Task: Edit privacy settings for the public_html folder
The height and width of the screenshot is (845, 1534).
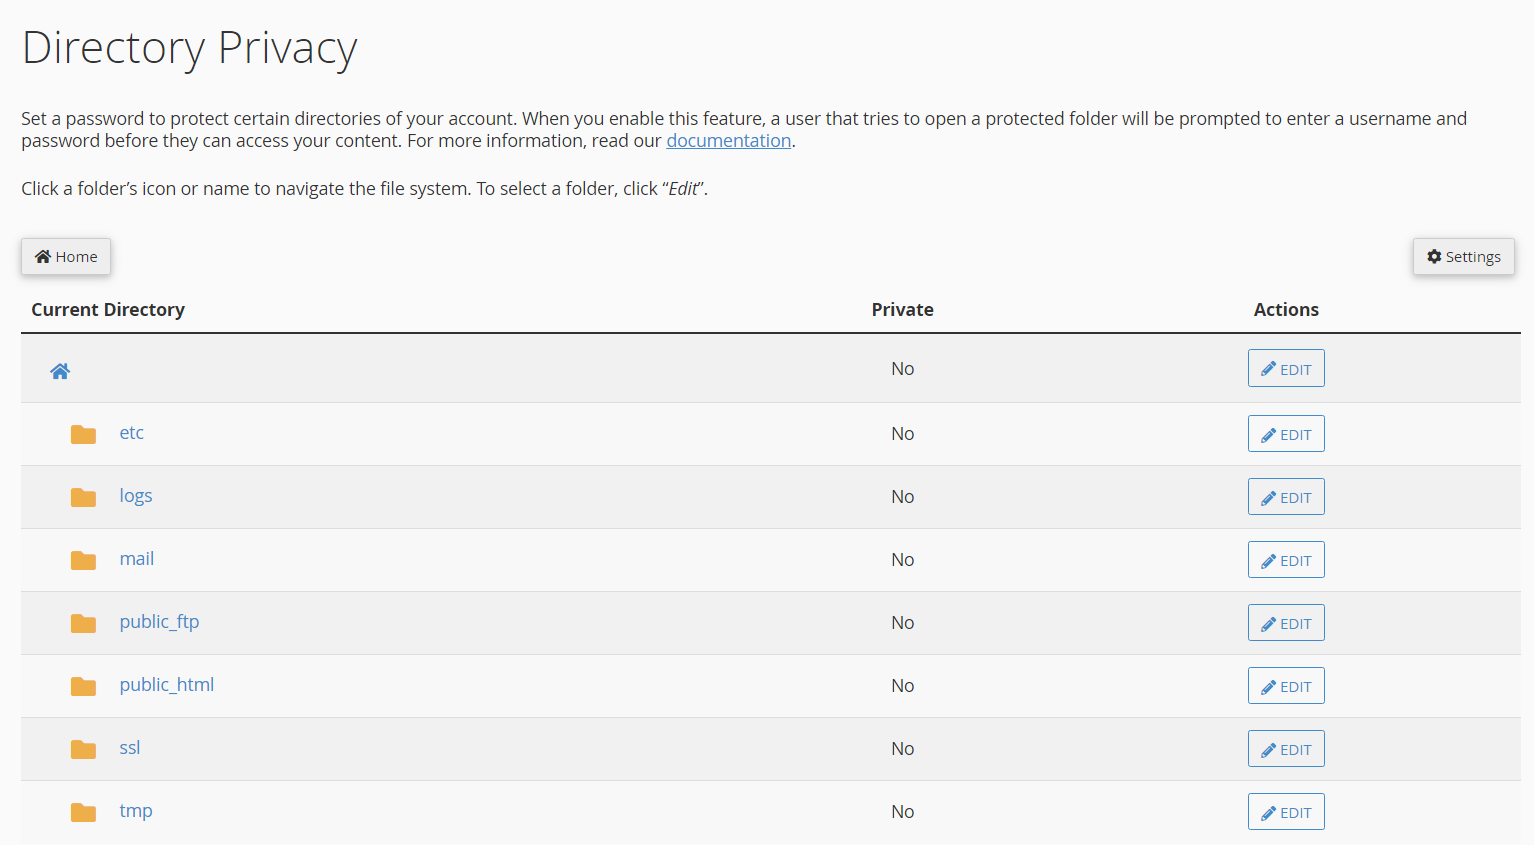Action: tap(1286, 685)
